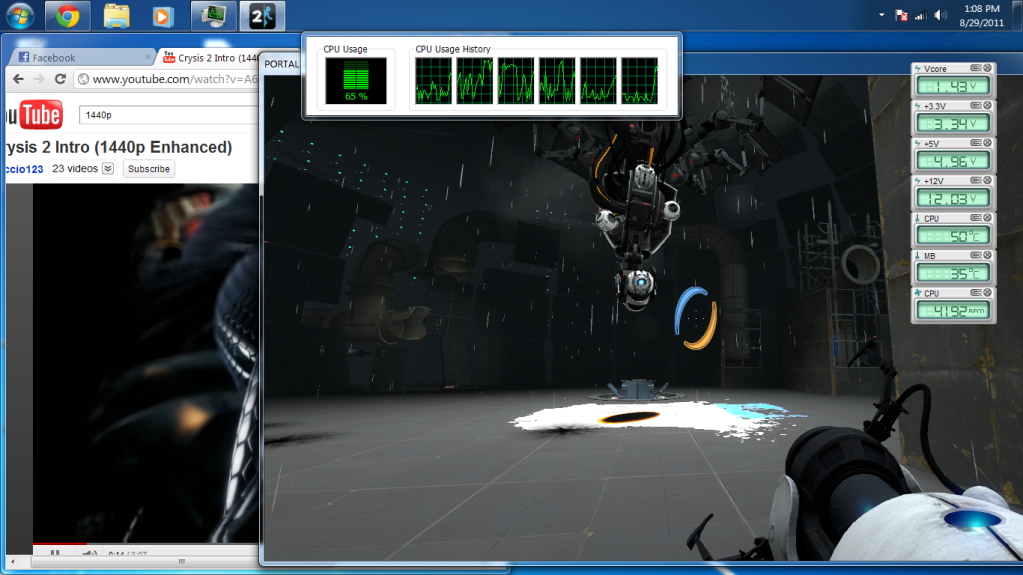Click the lightning icon on Vcore gadget
This screenshot has height=575, width=1023.
click(918, 69)
